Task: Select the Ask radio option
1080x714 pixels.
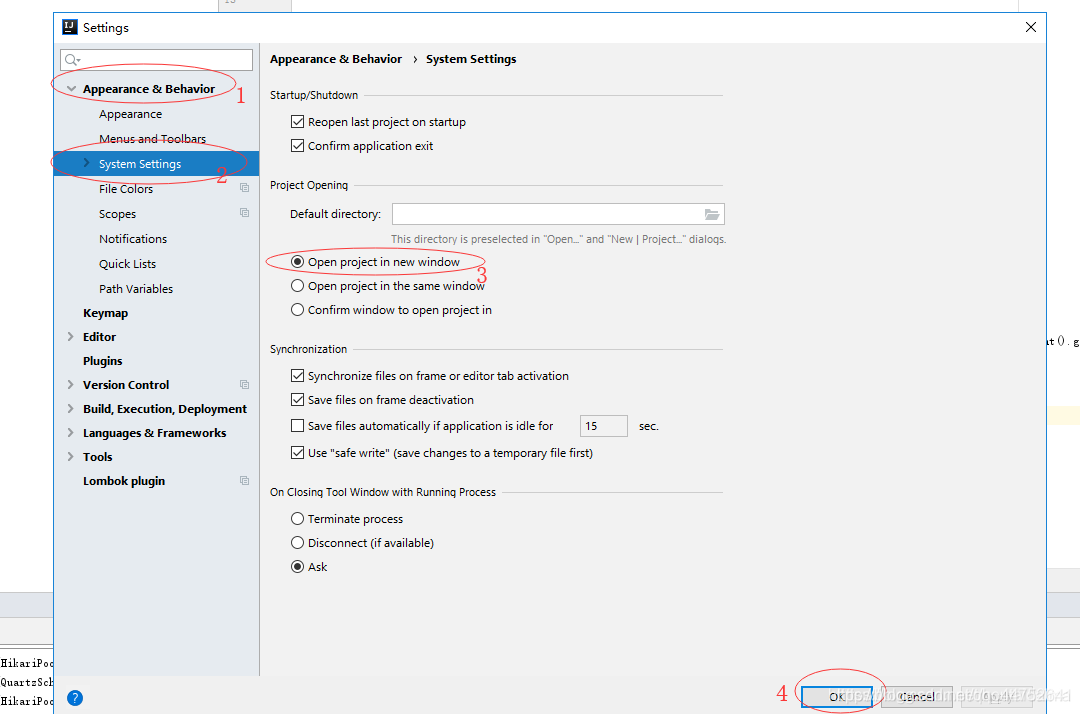Action: pyautogui.click(x=298, y=567)
